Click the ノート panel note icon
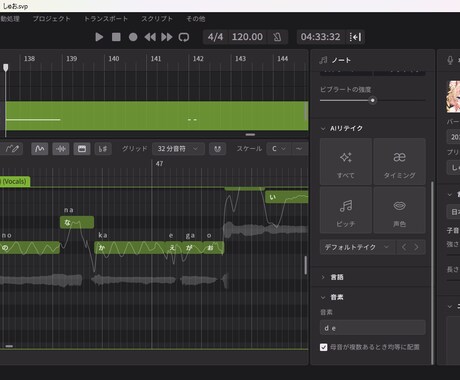This screenshot has height=380, width=460. click(x=323, y=60)
